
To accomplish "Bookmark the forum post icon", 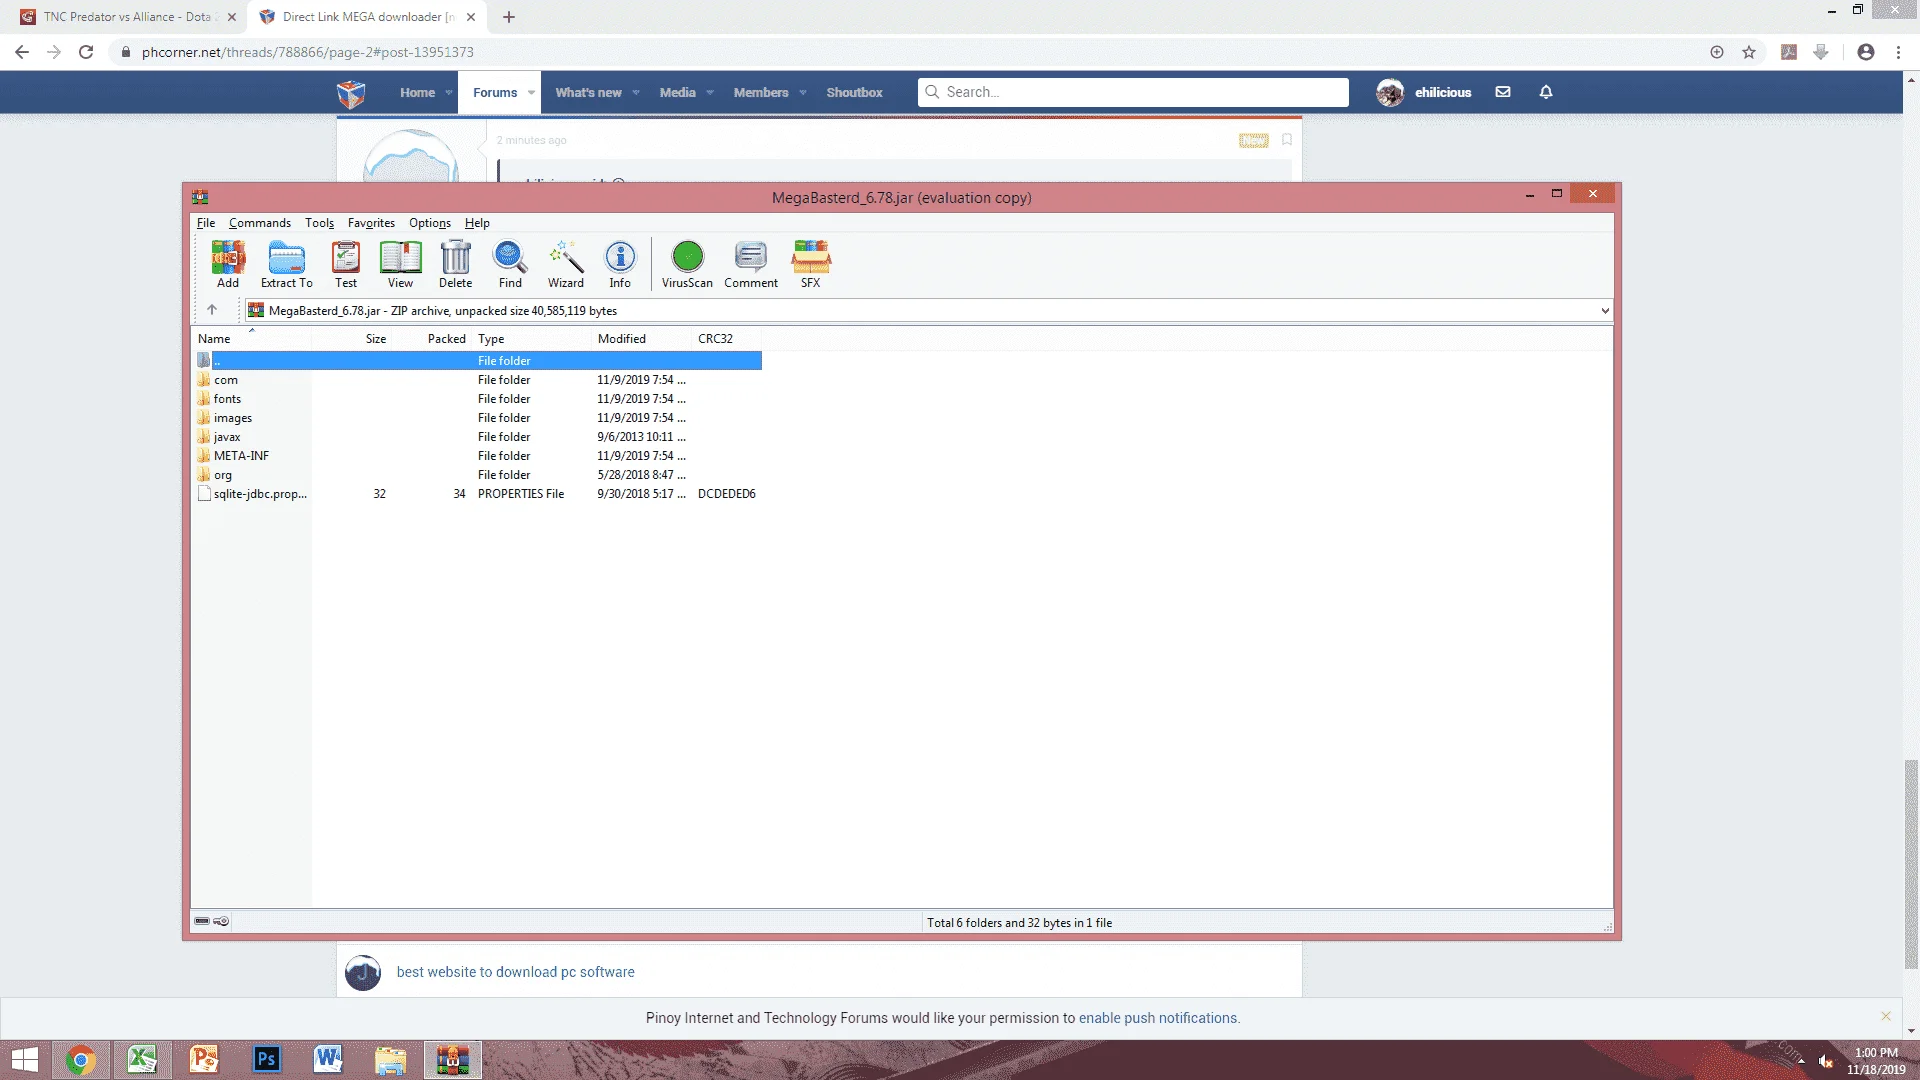I will pos(1287,140).
